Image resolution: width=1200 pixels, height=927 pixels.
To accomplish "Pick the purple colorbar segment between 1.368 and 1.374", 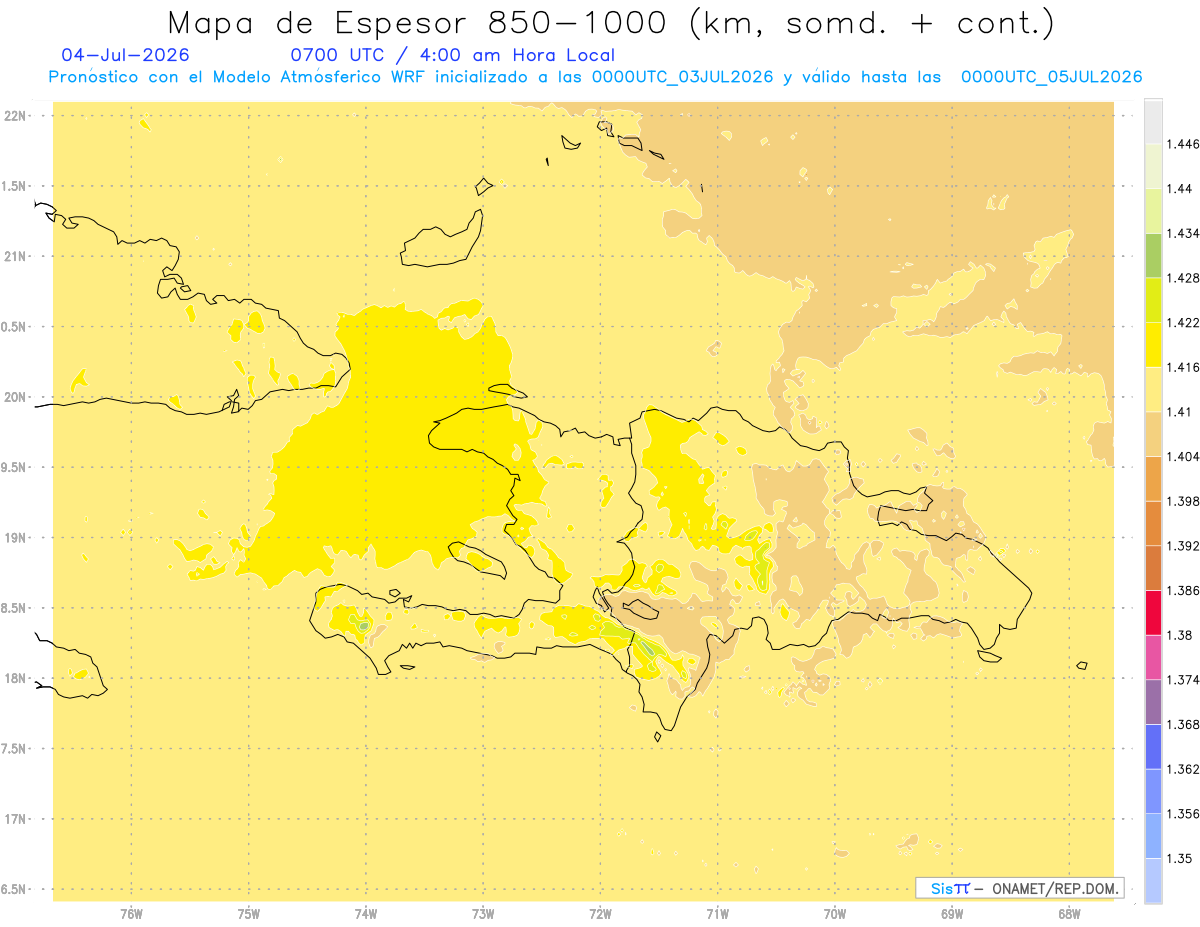I will point(1153,701).
